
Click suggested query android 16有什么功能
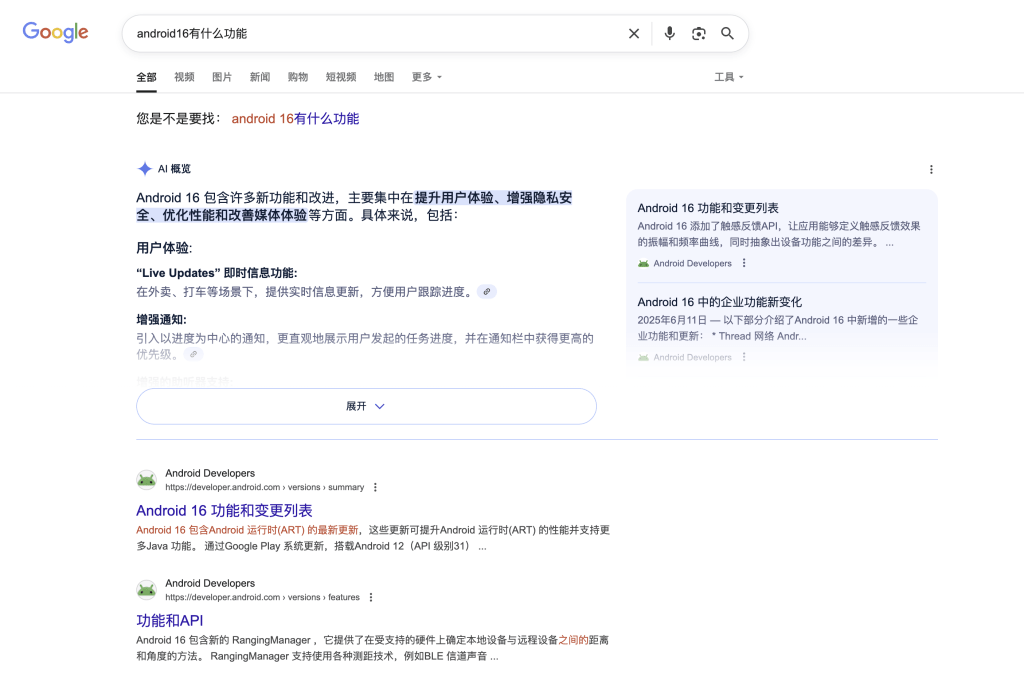(x=295, y=119)
